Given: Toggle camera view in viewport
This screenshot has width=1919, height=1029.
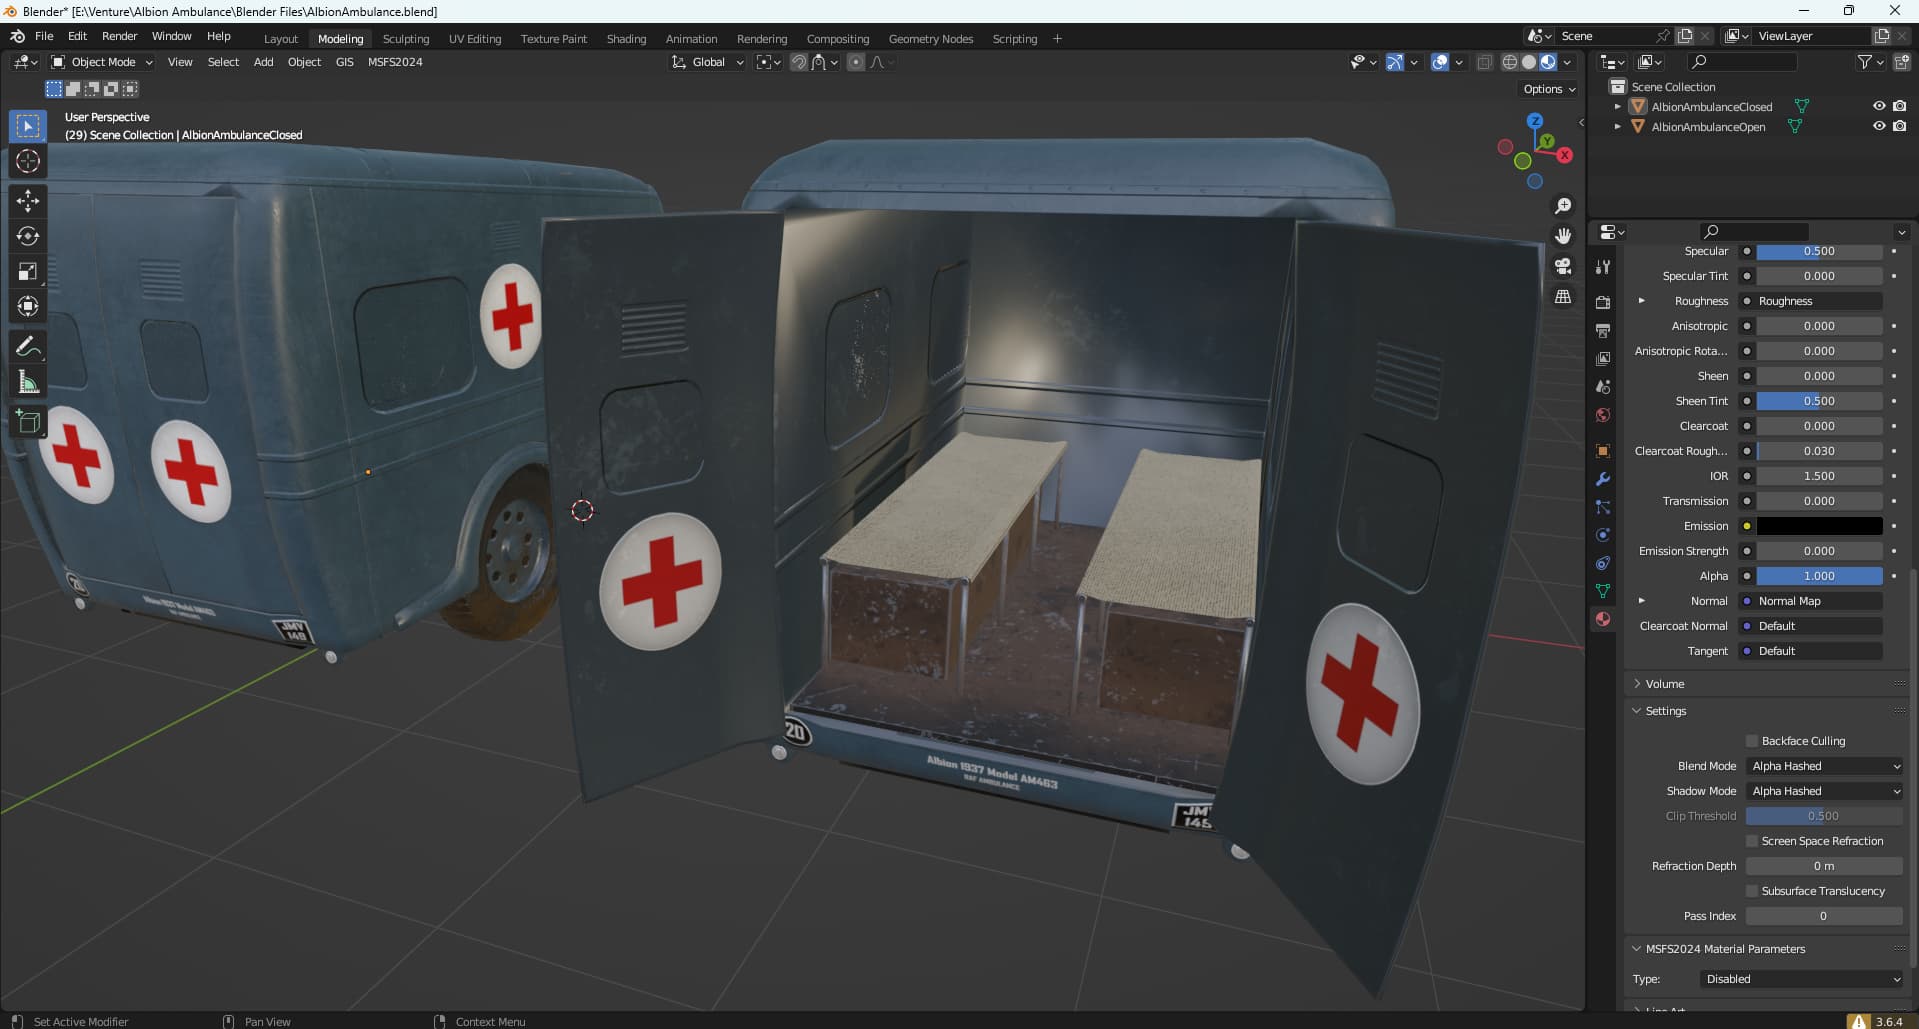Looking at the screenshot, I should tap(1563, 266).
